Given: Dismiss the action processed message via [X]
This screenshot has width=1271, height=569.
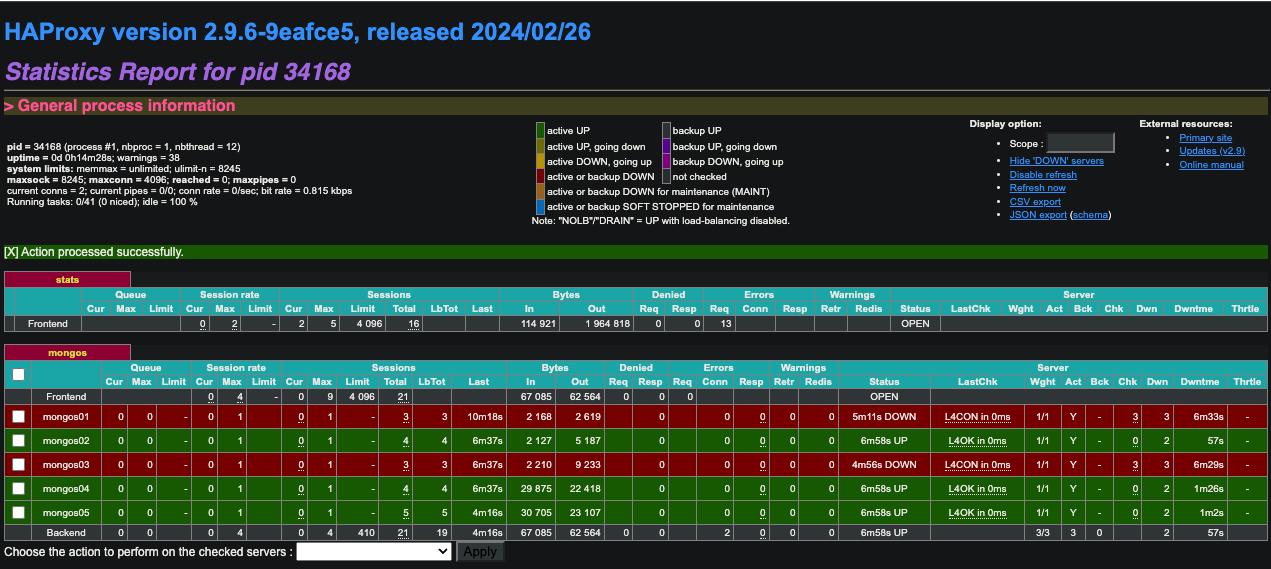Looking at the screenshot, I should pyautogui.click(x=11, y=252).
